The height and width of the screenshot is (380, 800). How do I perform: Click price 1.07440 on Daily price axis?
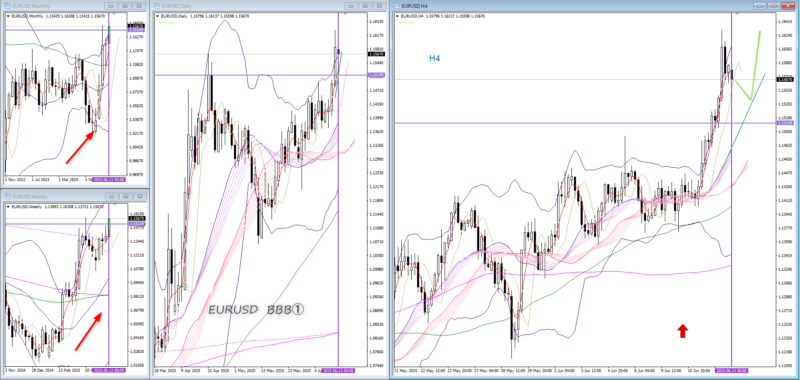377,365
